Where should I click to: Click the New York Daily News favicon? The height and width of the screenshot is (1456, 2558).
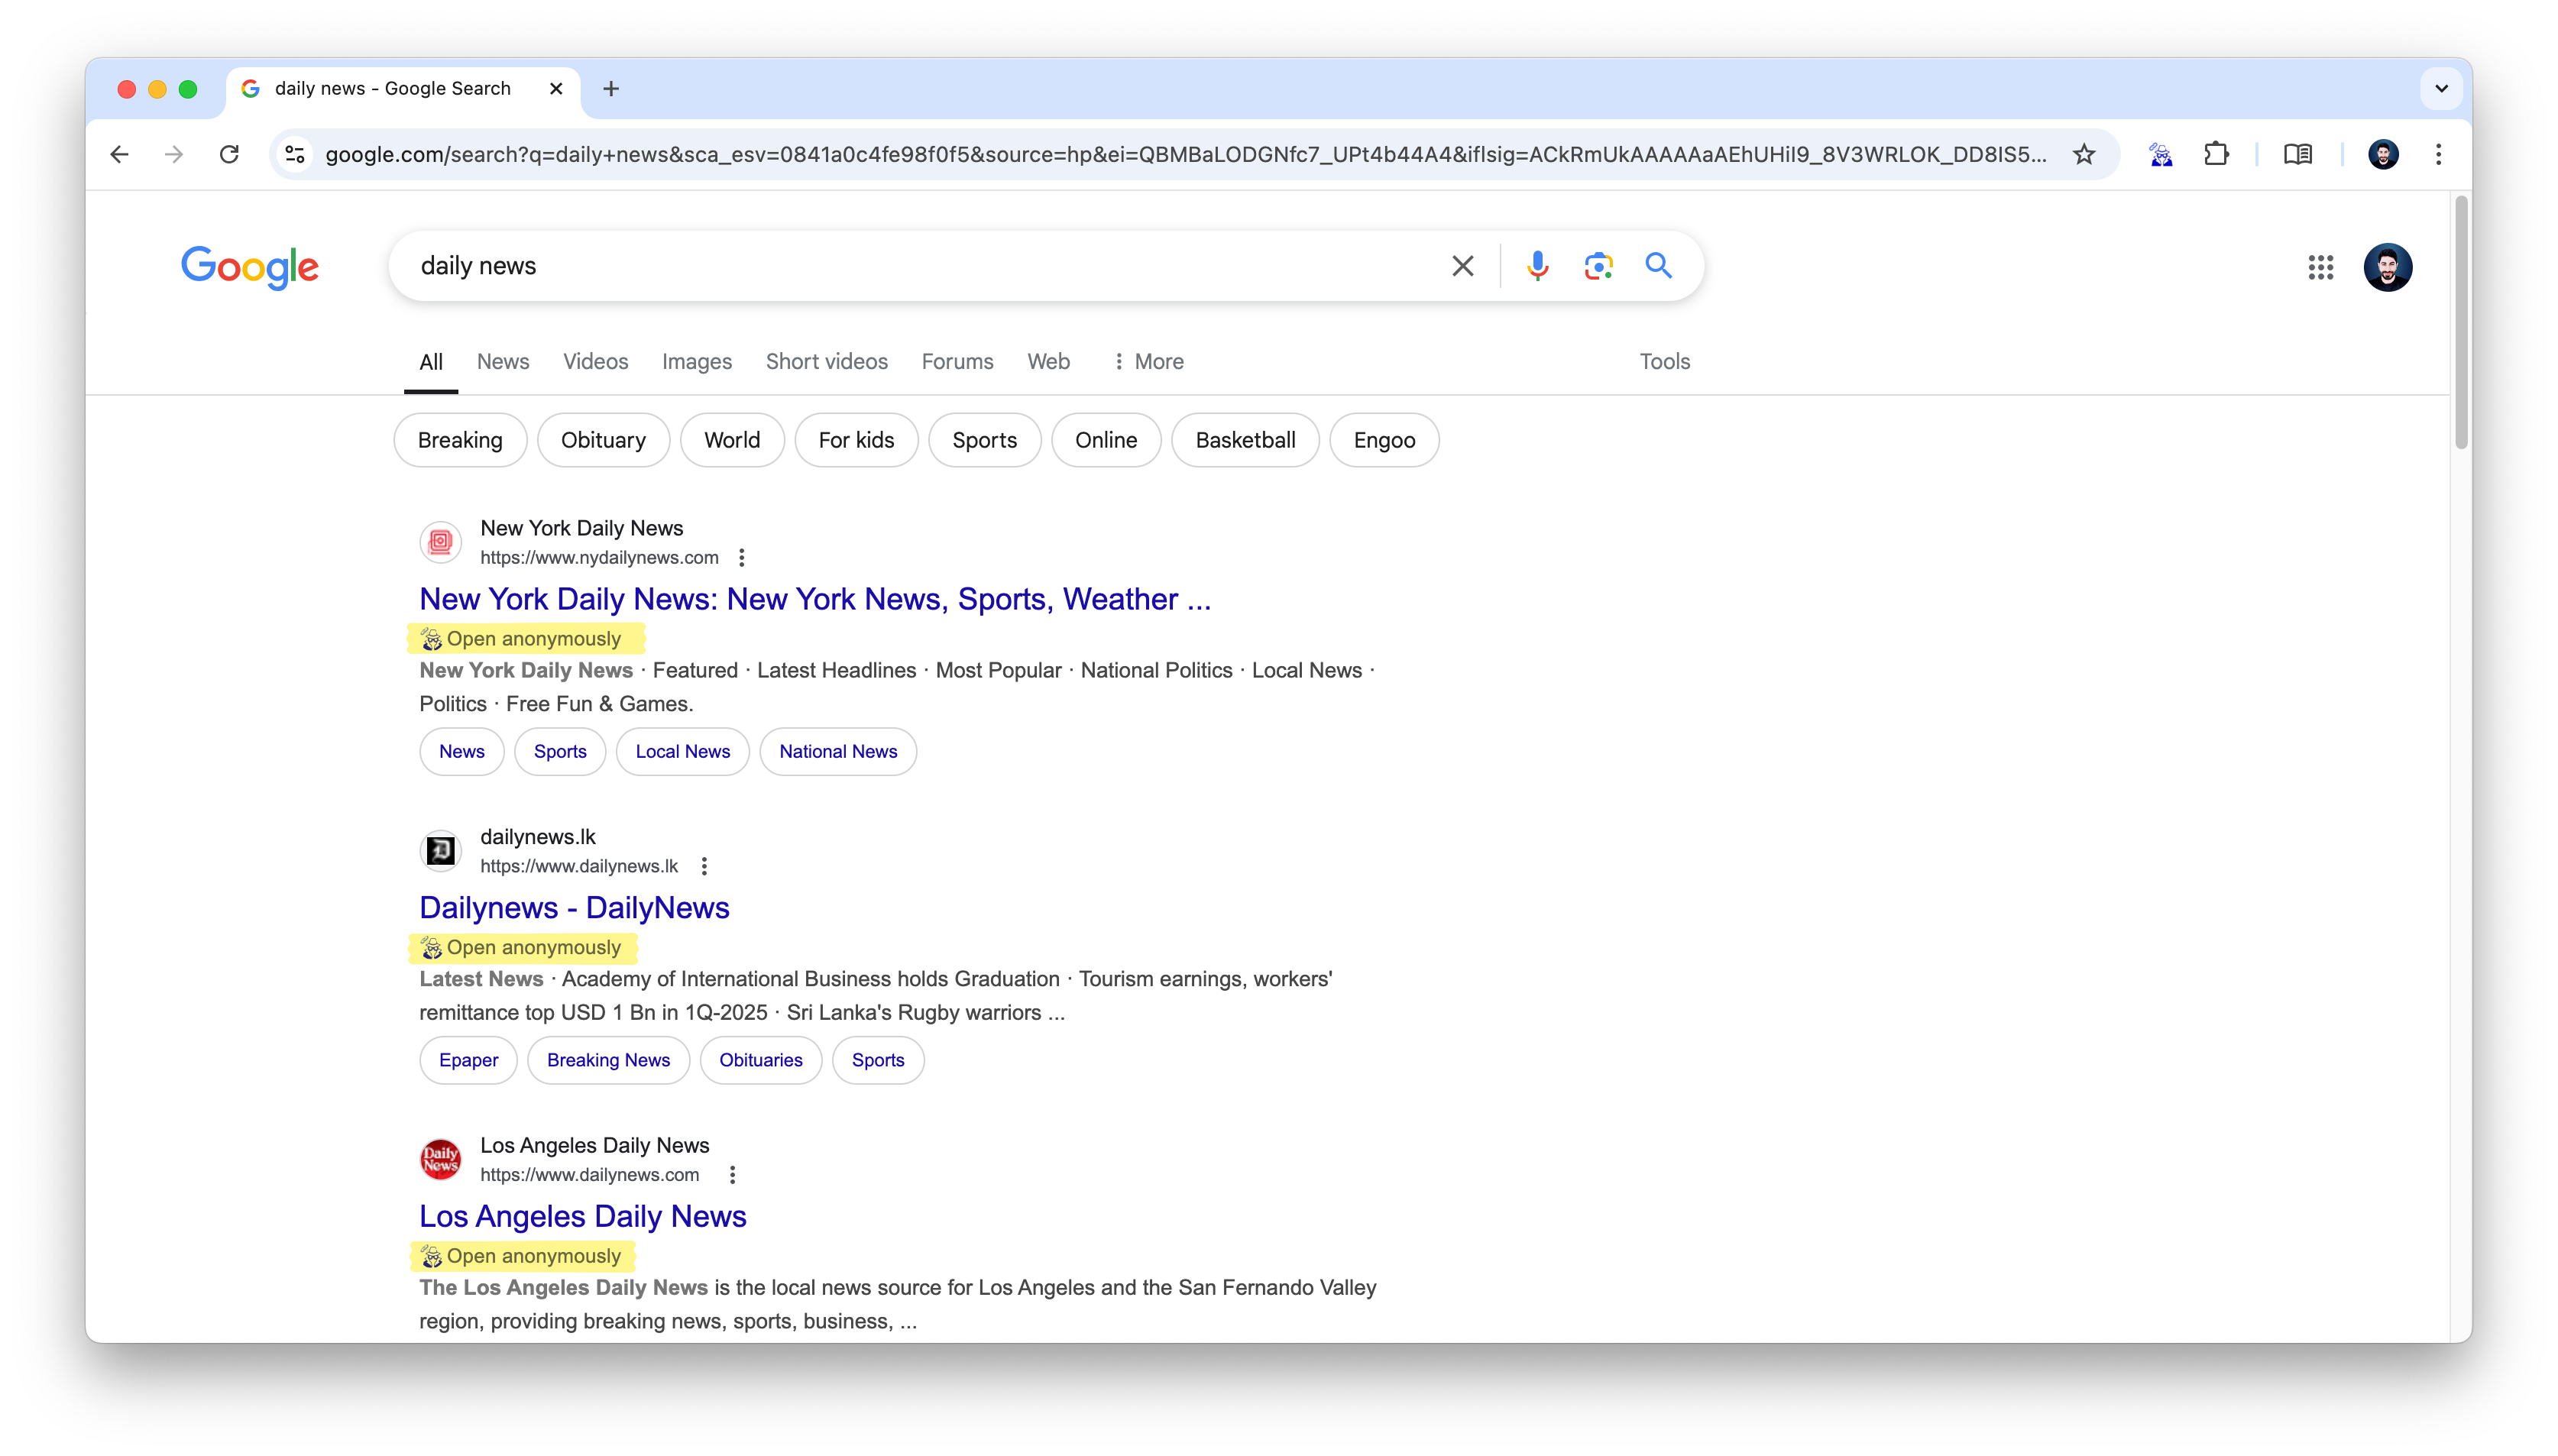pyautogui.click(x=440, y=542)
